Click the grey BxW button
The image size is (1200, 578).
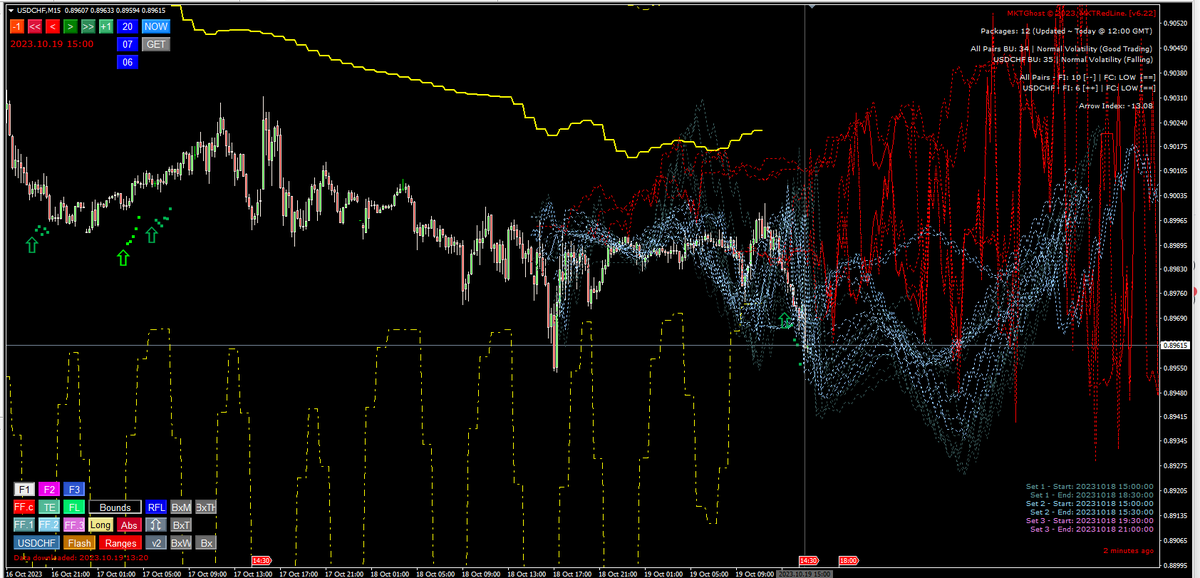181,543
